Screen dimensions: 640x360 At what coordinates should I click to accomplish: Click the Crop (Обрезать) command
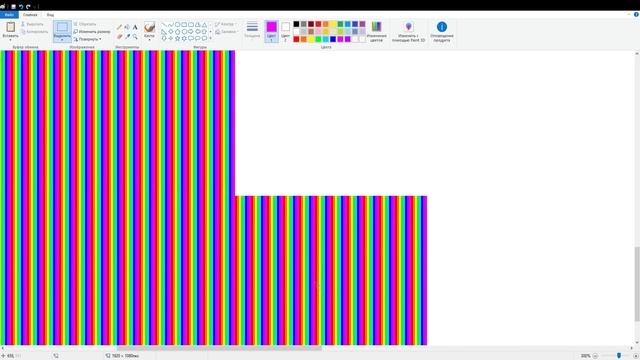point(85,24)
